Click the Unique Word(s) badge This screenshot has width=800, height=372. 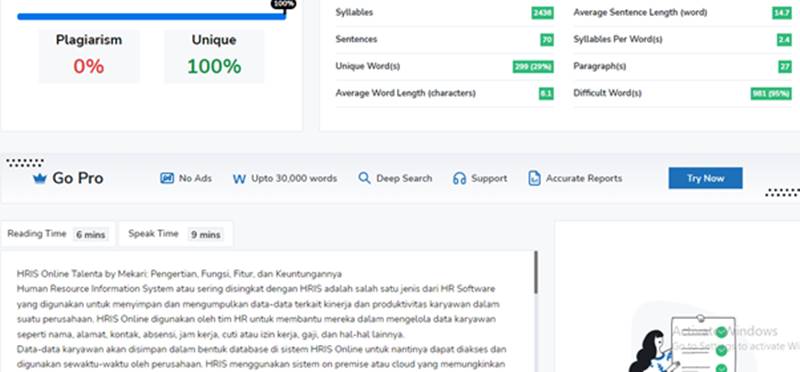pyautogui.click(x=533, y=67)
